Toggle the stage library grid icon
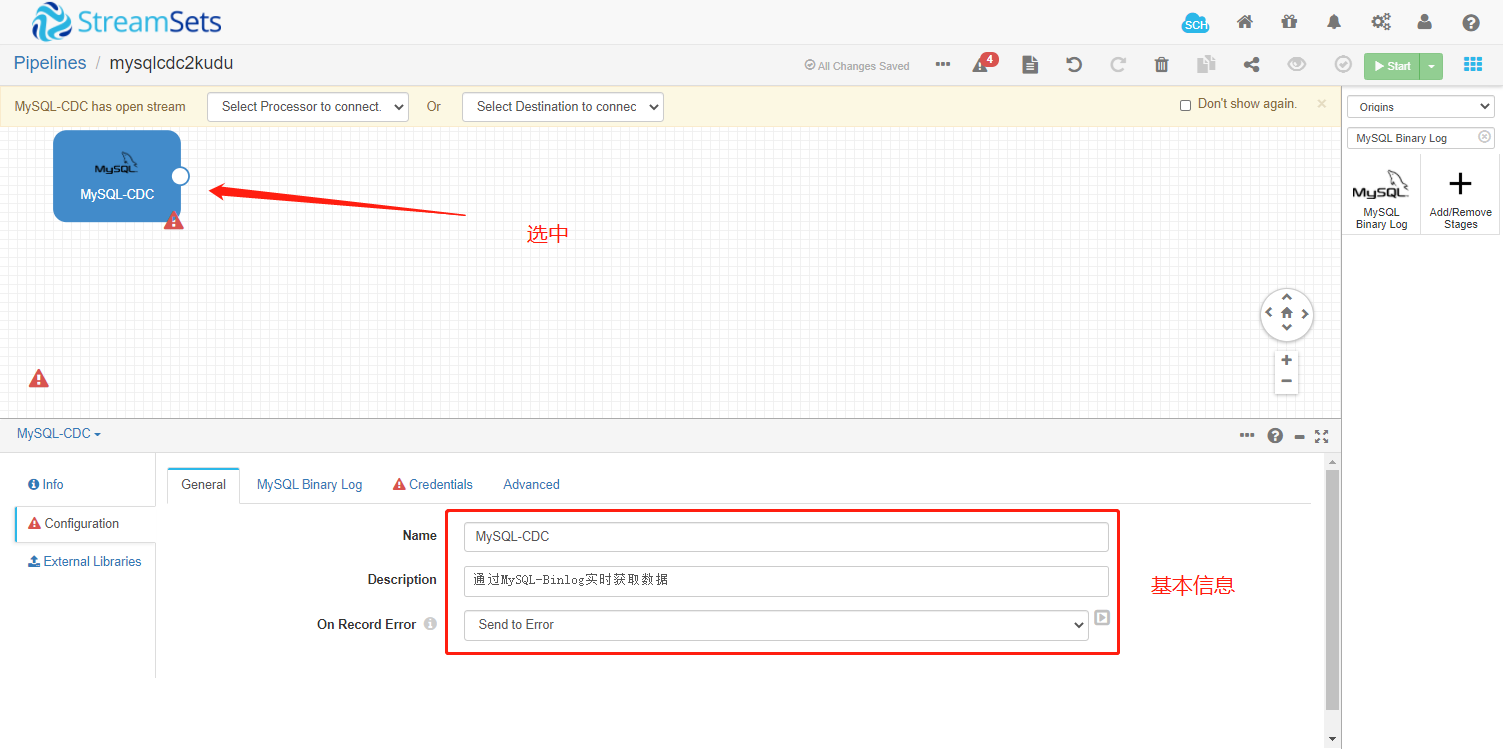1503x749 pixels. (1473, 65)
